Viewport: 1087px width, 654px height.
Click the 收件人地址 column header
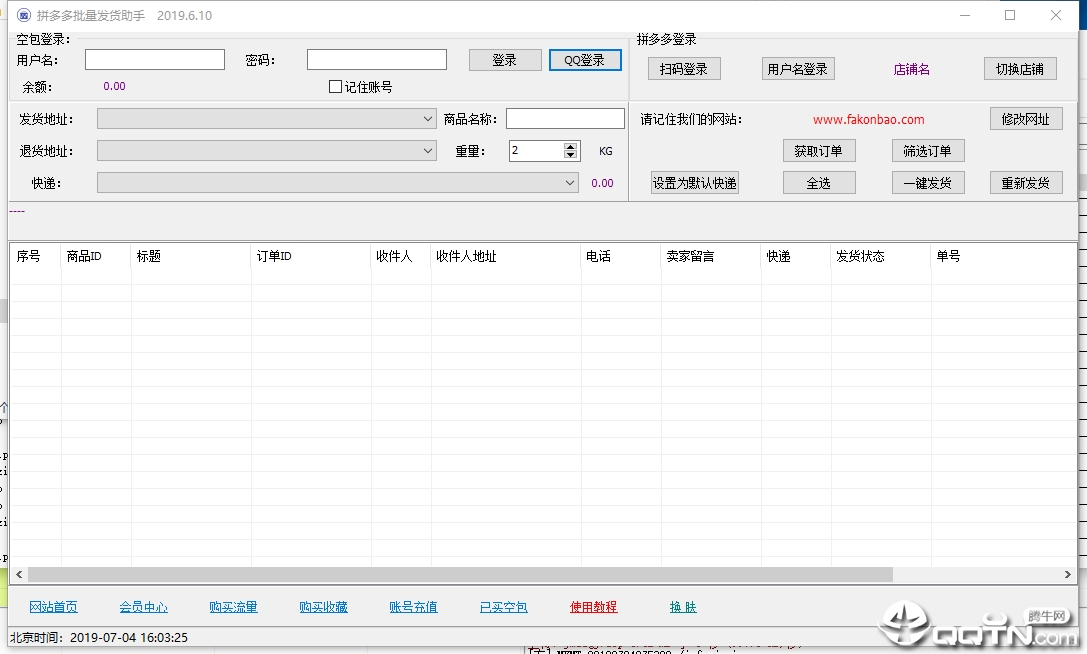tap(505, 256)
